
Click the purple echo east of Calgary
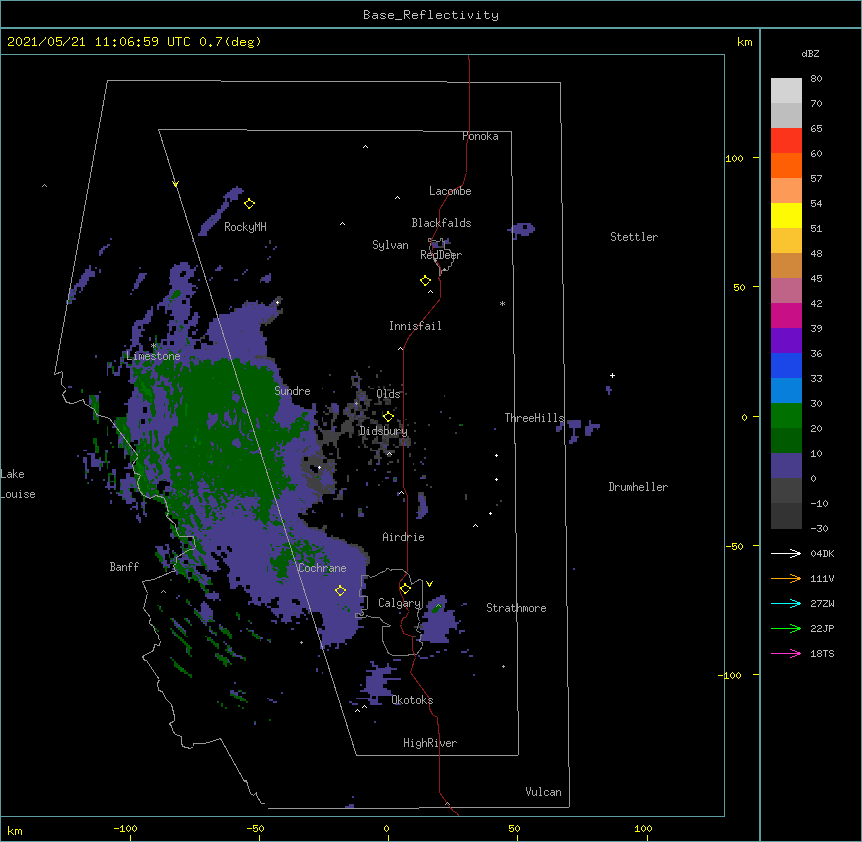pos(438,621)
